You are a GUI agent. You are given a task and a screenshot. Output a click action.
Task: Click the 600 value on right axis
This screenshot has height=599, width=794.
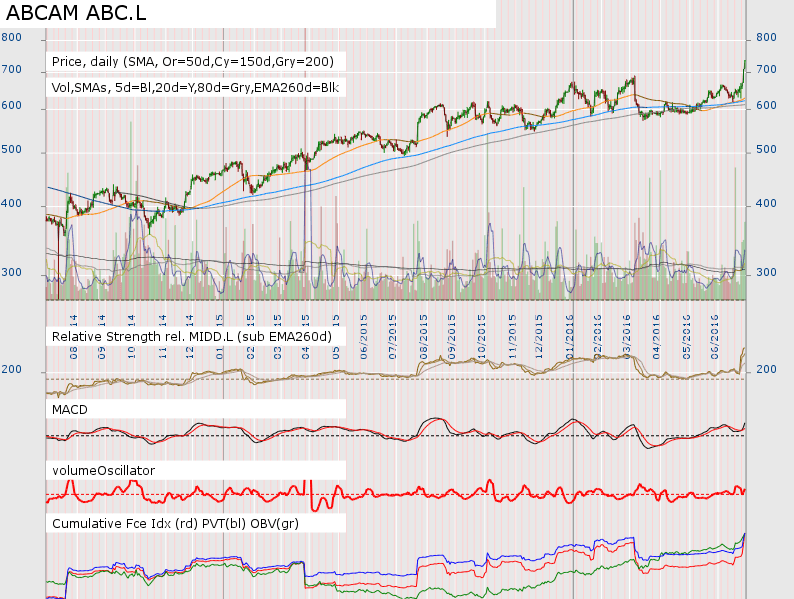(766, 105)
